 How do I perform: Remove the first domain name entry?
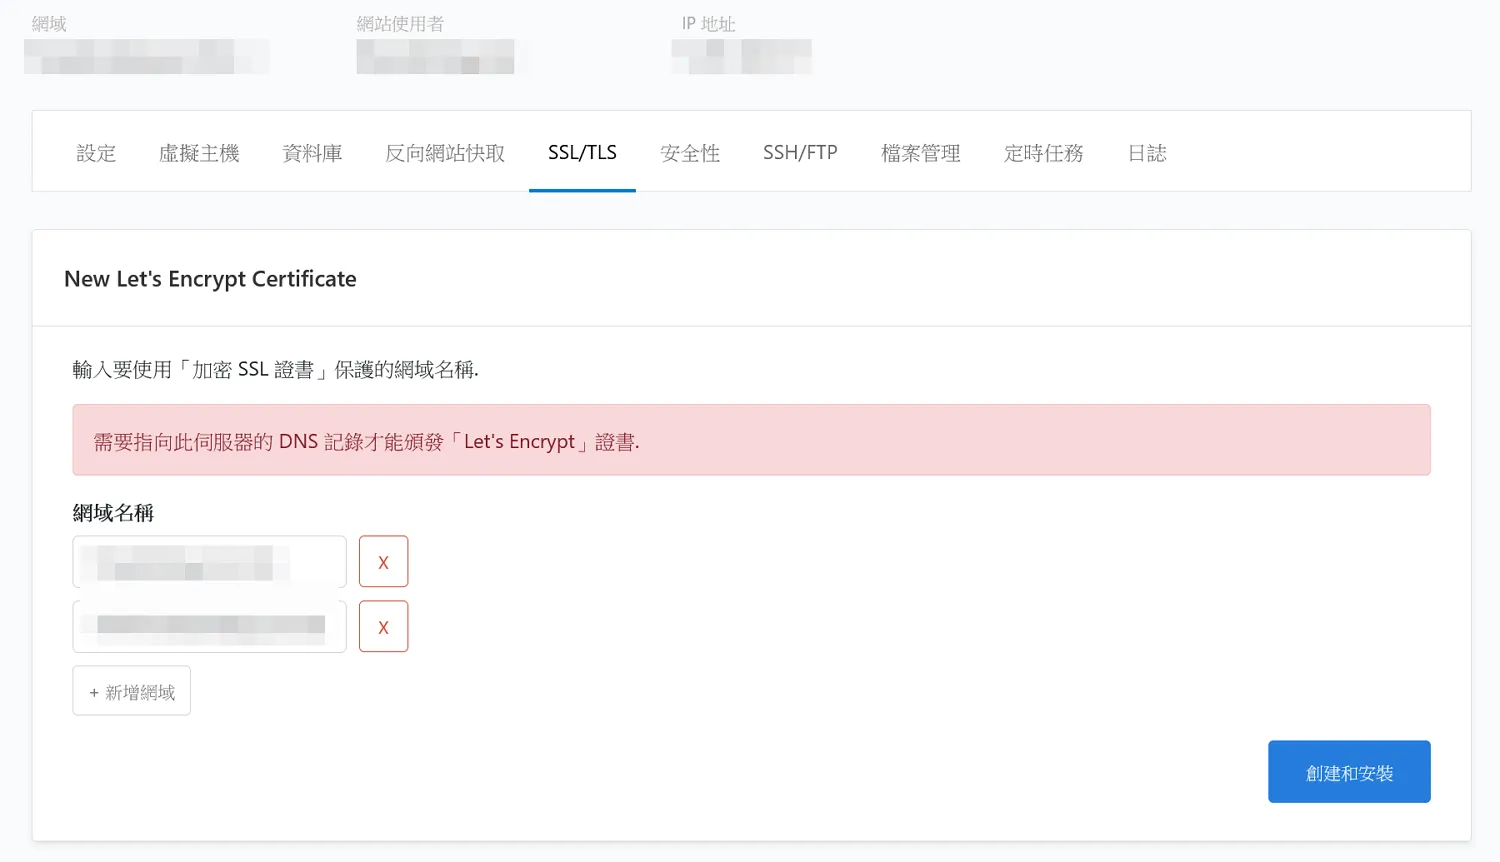tap(383, 562)
